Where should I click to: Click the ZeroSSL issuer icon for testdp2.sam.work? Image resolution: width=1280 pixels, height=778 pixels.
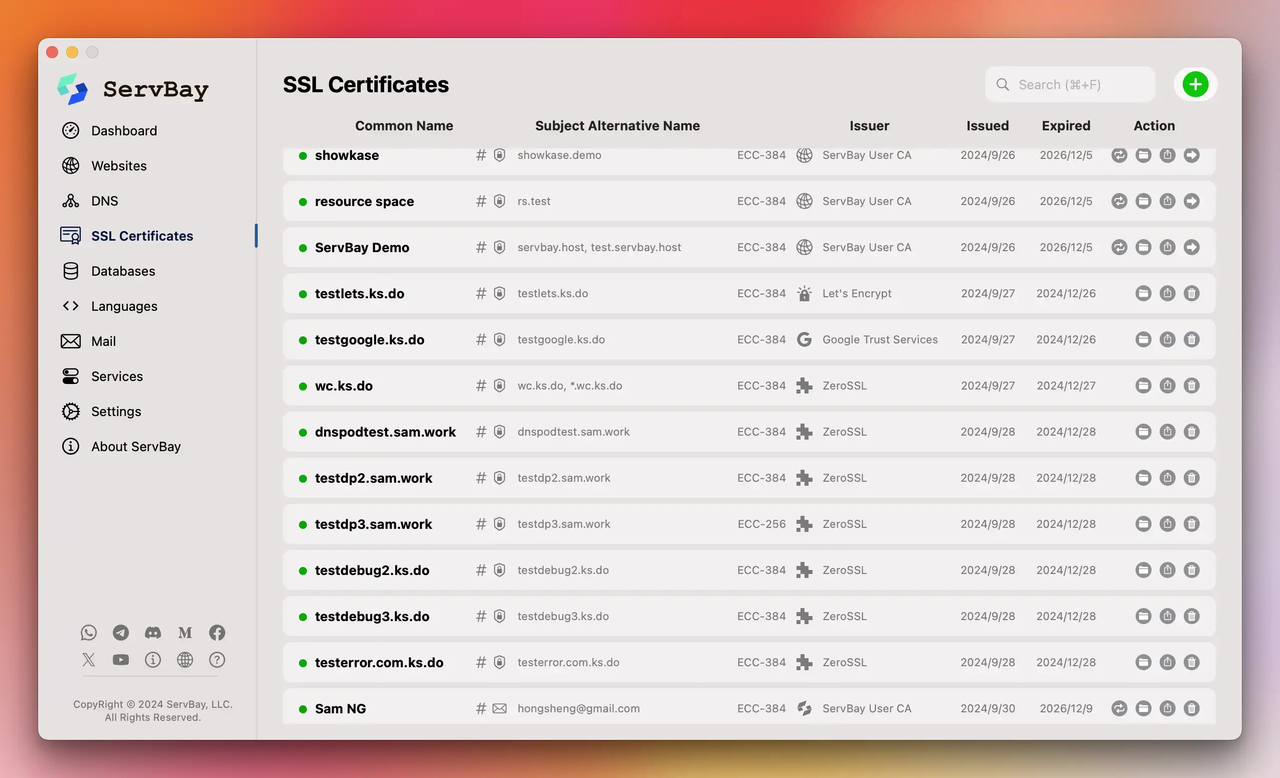(x=804, y=478)
